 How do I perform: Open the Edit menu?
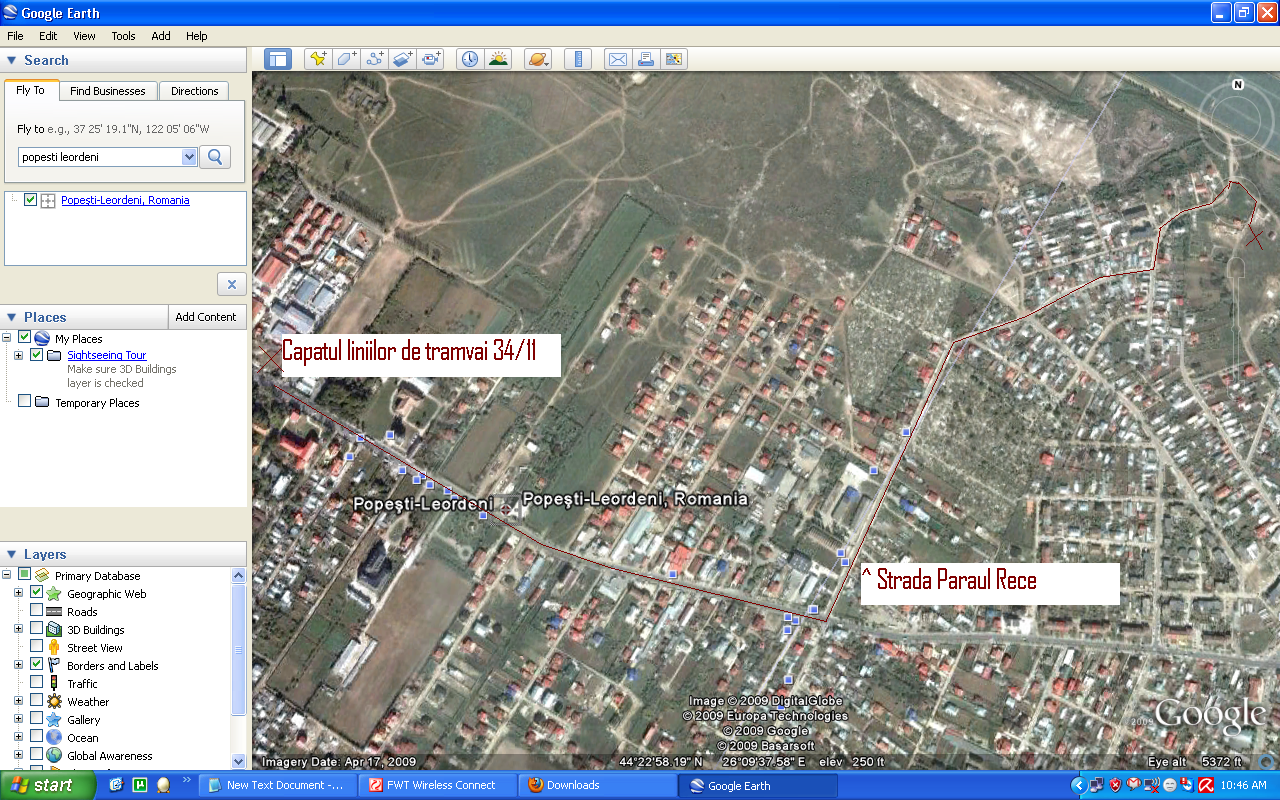pos(48,36)
